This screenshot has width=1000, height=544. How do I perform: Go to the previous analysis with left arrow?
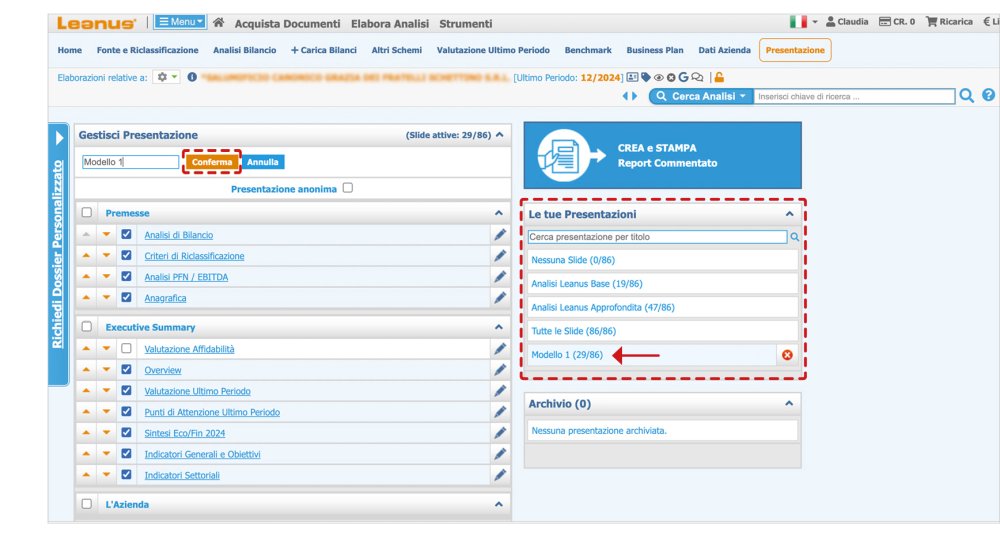[626, 96]
